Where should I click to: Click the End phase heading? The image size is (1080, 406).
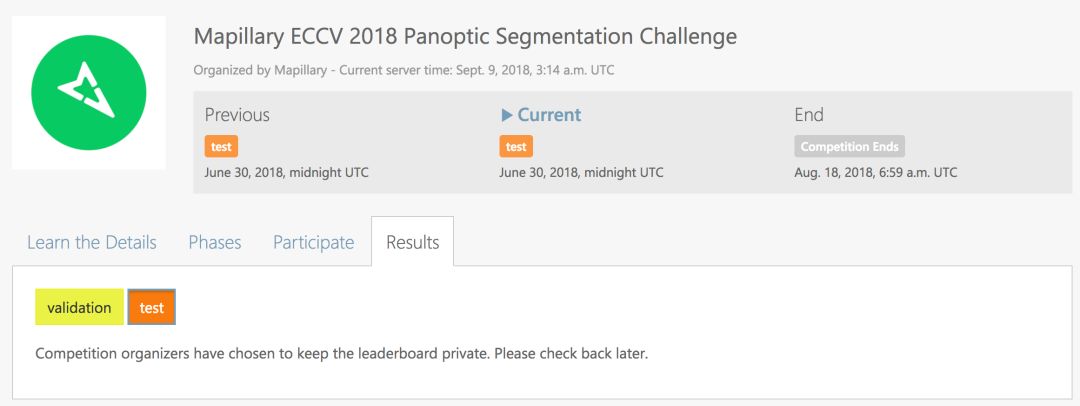coord(809,115)
